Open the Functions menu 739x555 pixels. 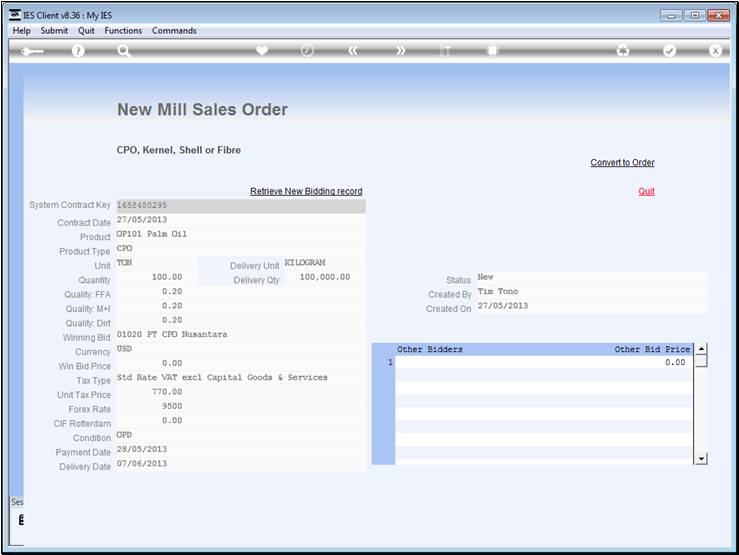(x=123, y=31)
